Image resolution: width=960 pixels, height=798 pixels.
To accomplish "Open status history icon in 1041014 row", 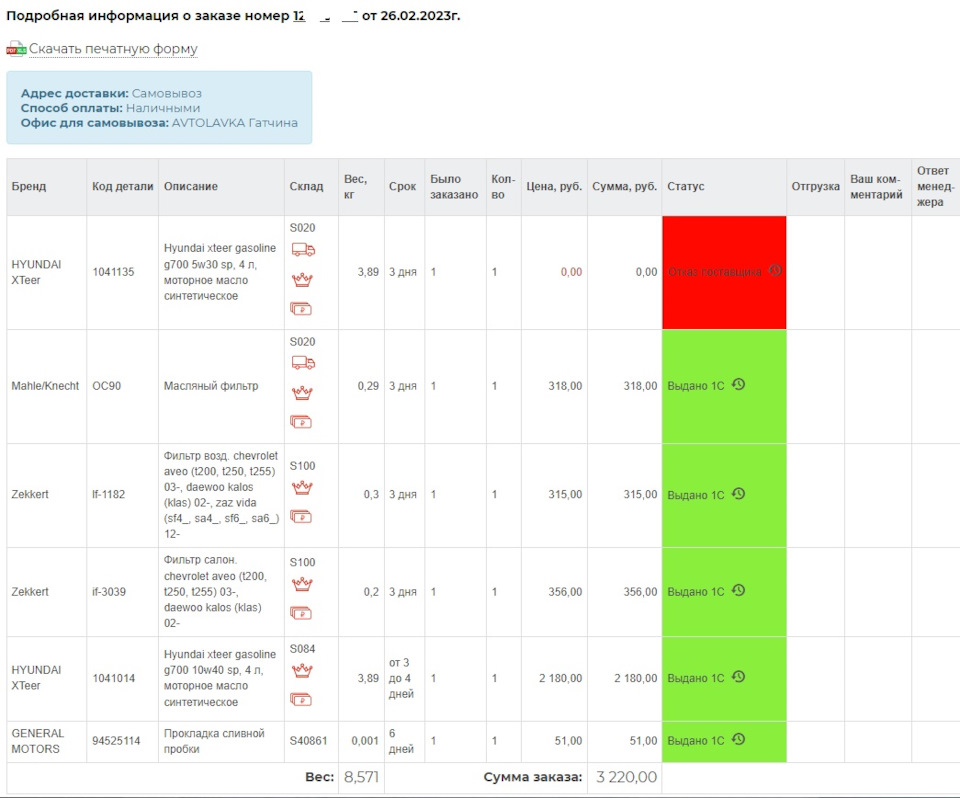I will pyautogui.click(x=738, y=677).
